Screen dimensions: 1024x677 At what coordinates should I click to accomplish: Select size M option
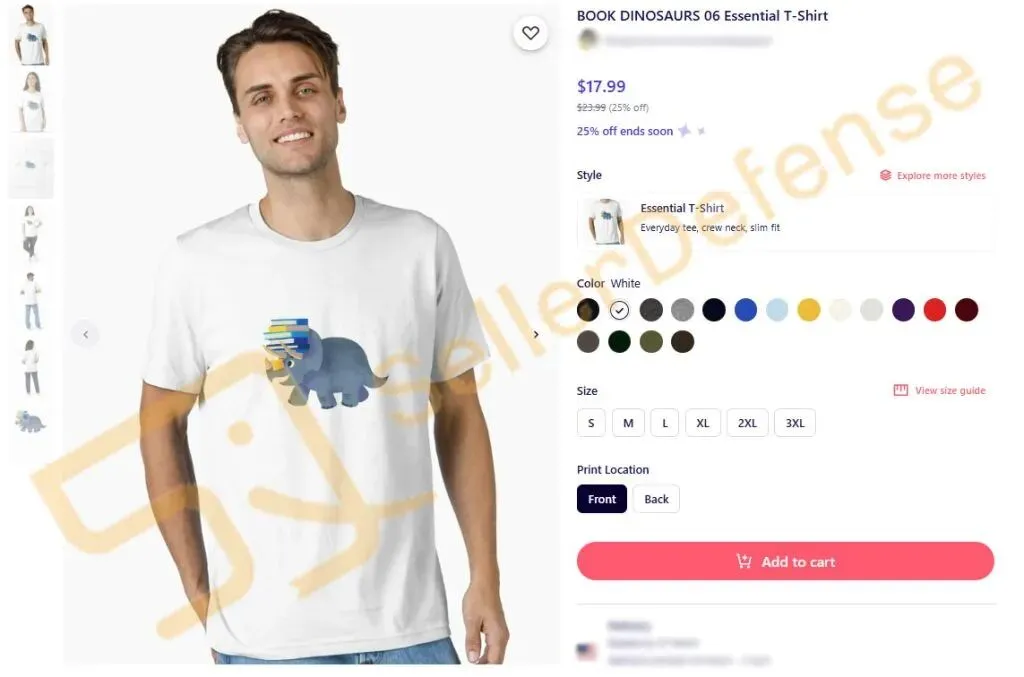tap(628, 423)
